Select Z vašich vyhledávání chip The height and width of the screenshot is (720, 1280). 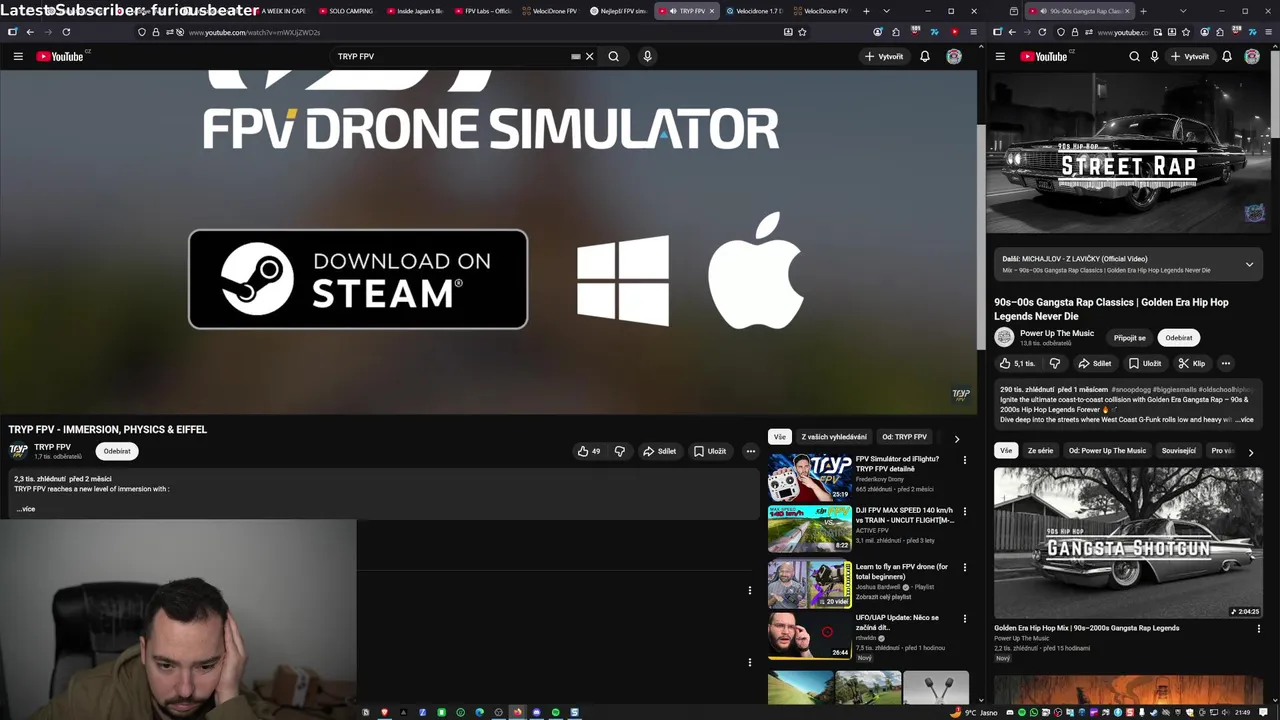click(x=834, y=437)
